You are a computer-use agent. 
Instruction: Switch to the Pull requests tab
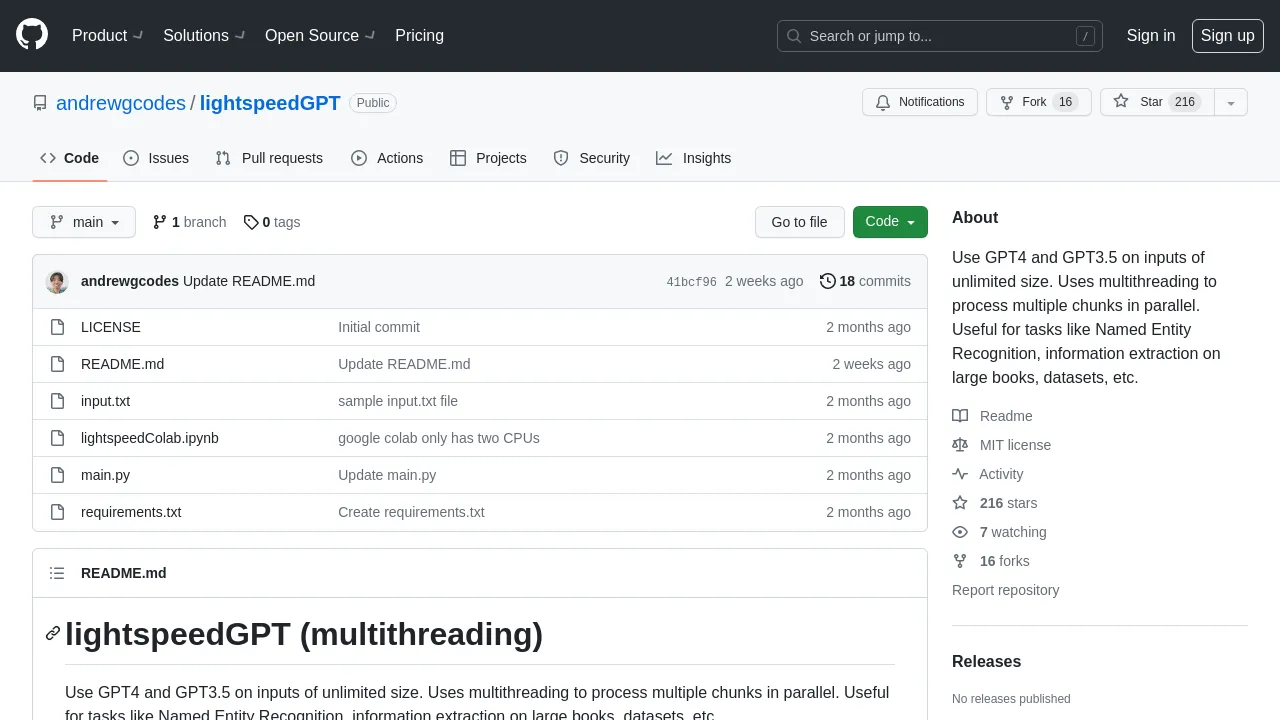(x=269, y=158)
